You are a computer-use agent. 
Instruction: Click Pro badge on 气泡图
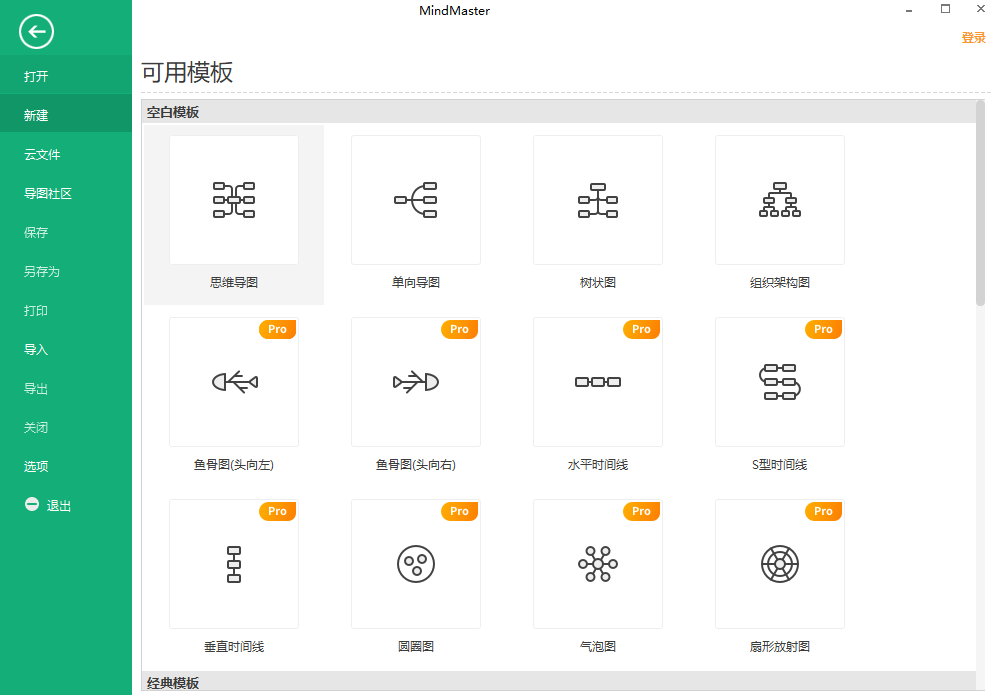pos(642,511)
